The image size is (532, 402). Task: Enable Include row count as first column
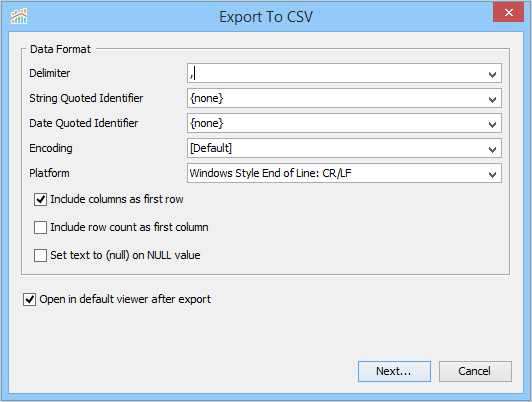tap(40, 228)
